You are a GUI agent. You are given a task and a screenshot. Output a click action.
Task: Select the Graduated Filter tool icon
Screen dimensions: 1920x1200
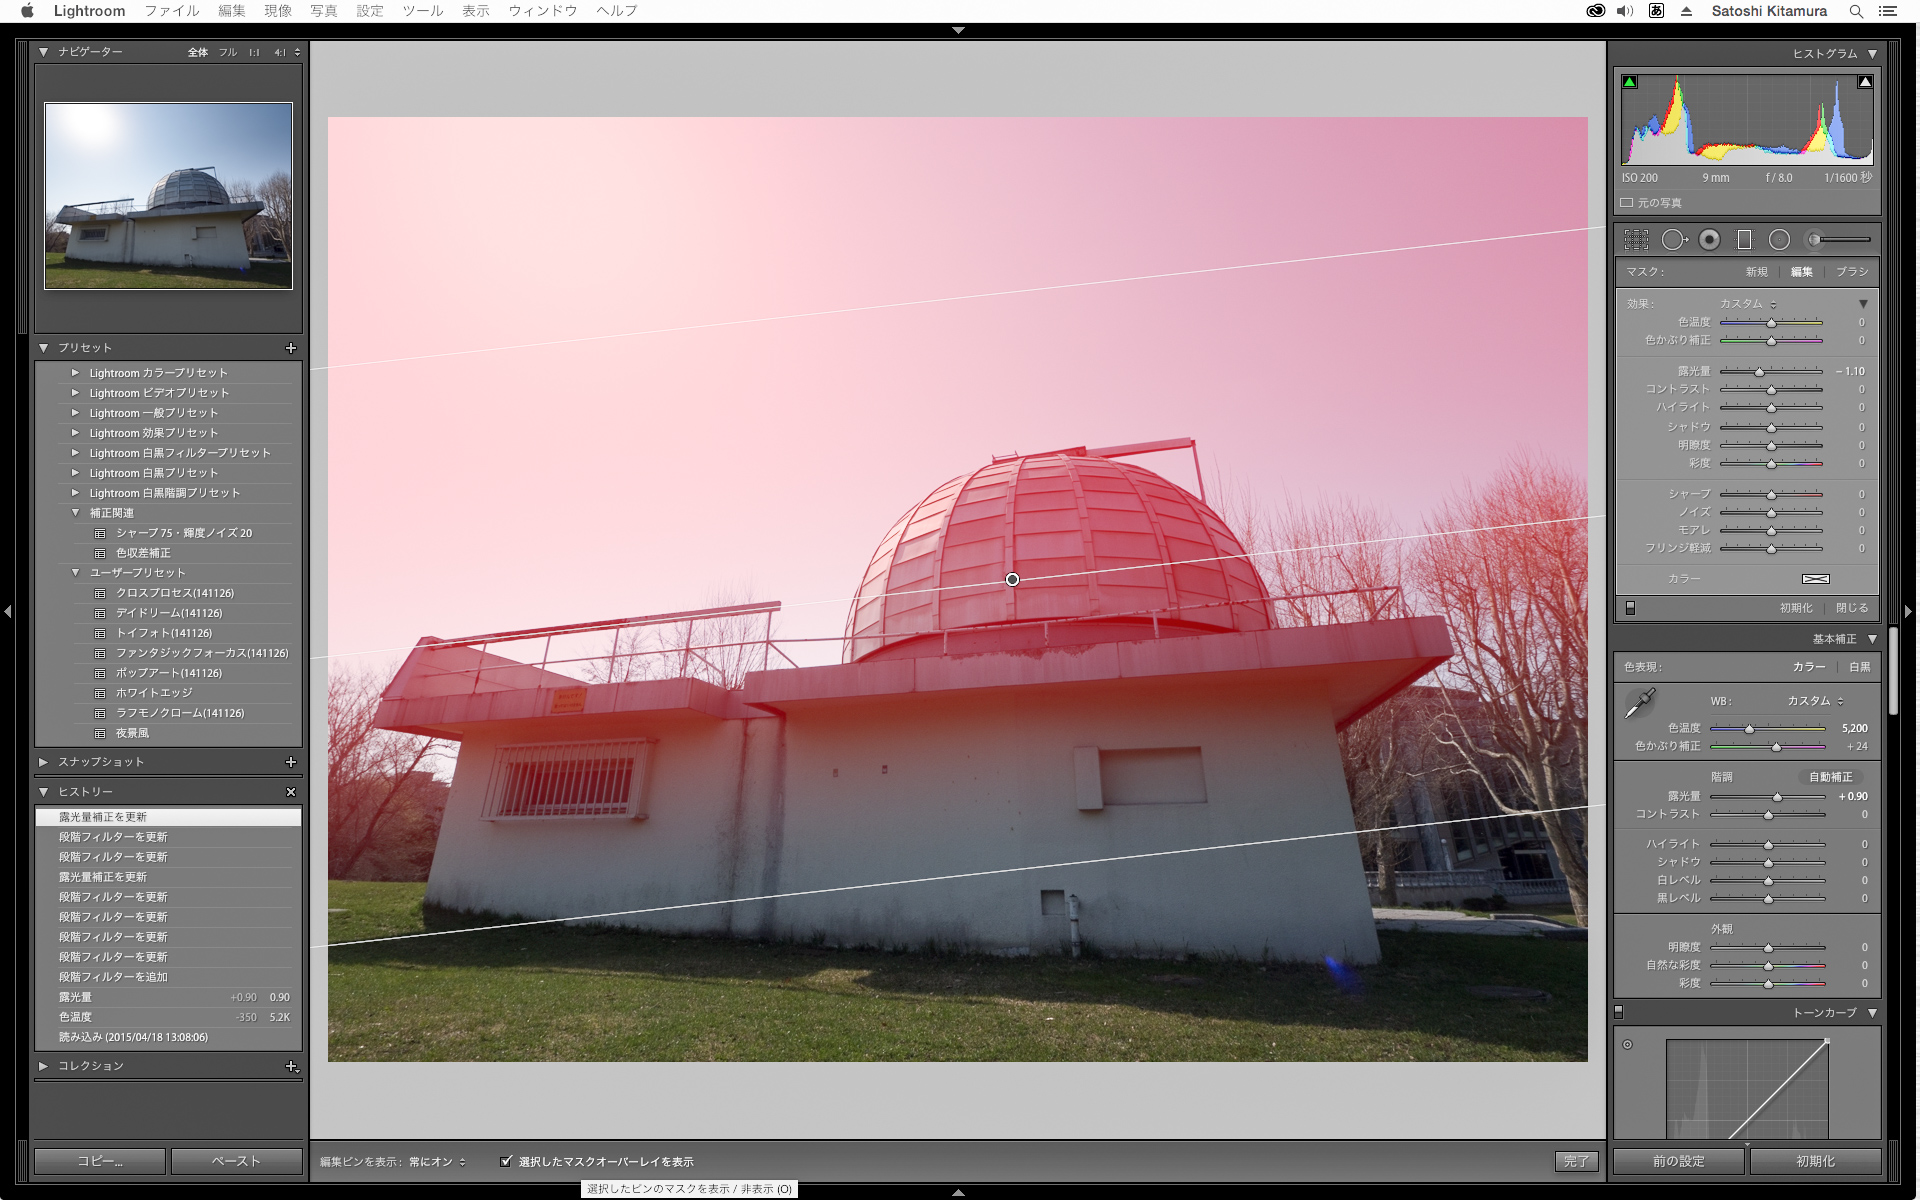(1744, 240)
